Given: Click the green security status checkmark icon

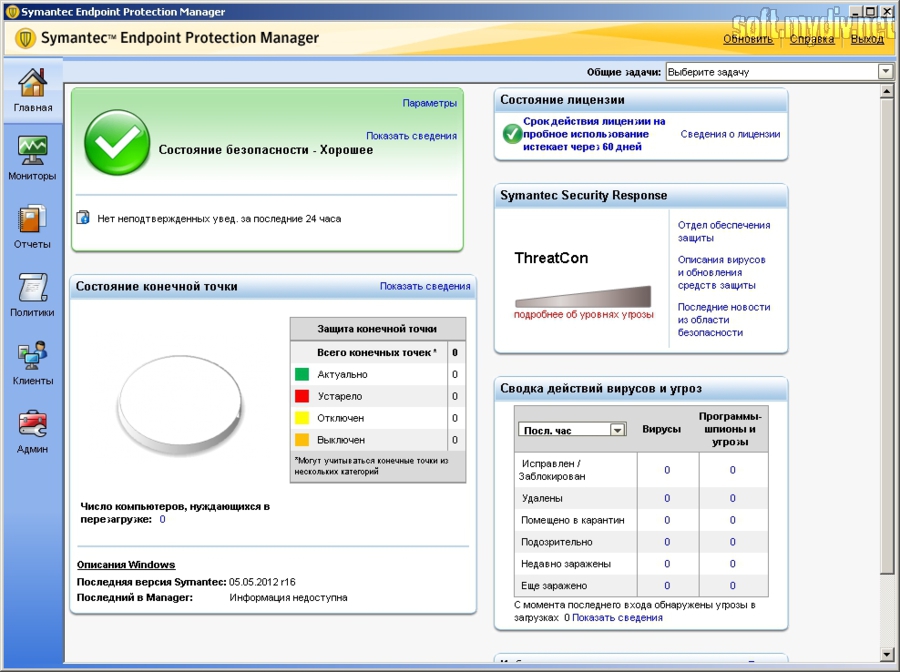Looking at the screenshot, I should (117, 142).
